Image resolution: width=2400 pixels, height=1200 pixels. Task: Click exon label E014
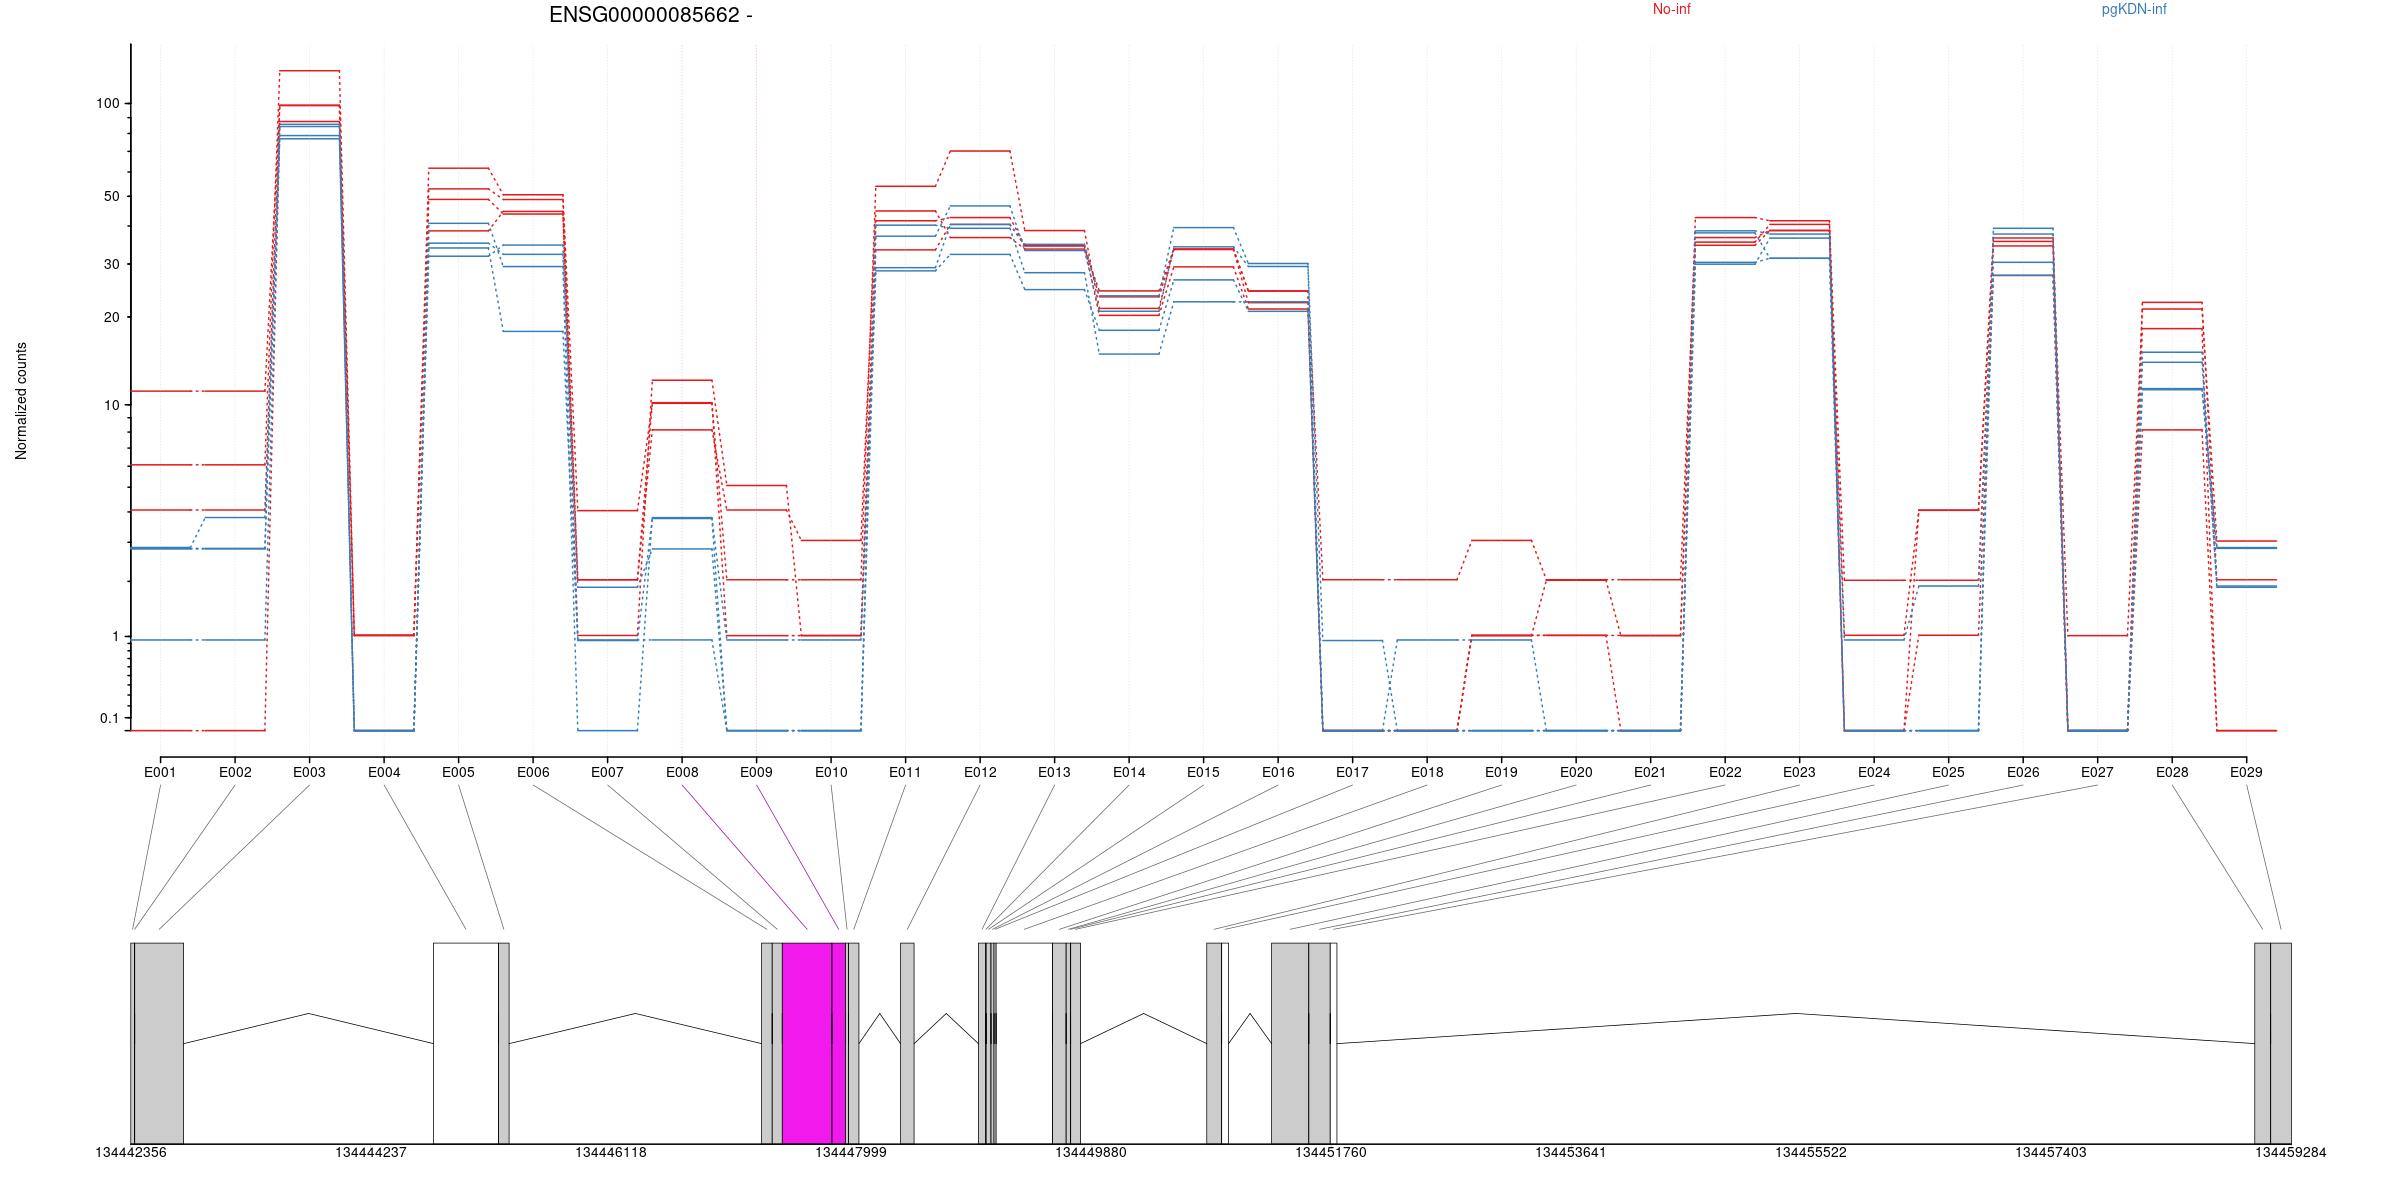(1129, 772)
